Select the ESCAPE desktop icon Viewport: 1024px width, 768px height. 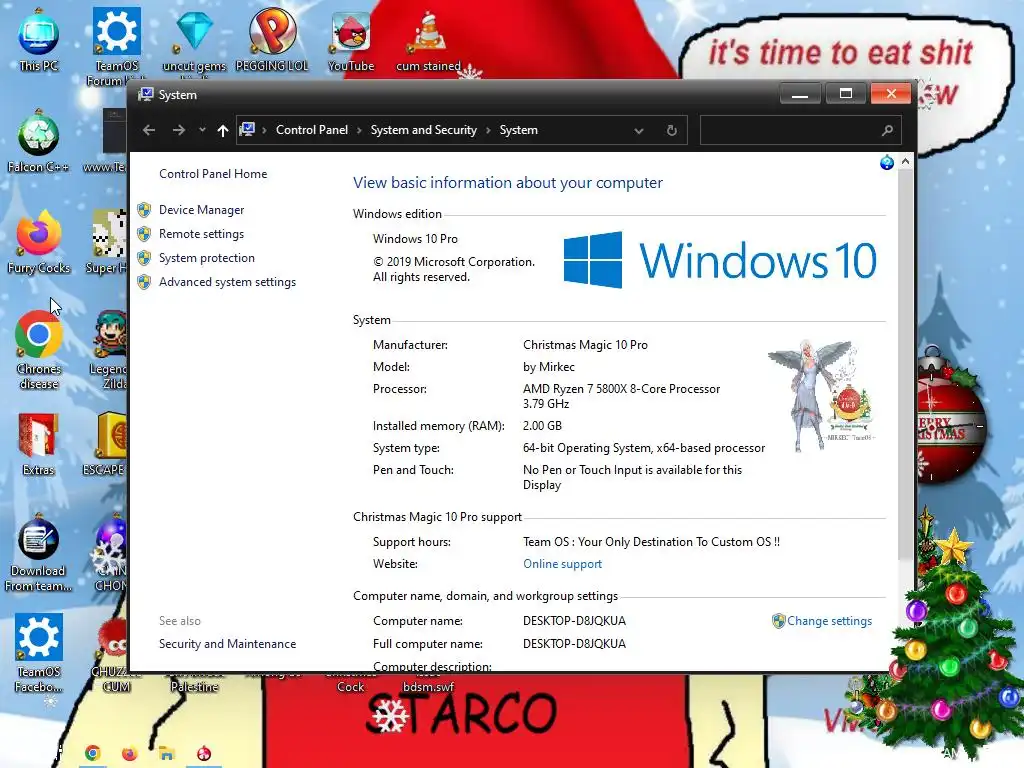tap(104, 445)
